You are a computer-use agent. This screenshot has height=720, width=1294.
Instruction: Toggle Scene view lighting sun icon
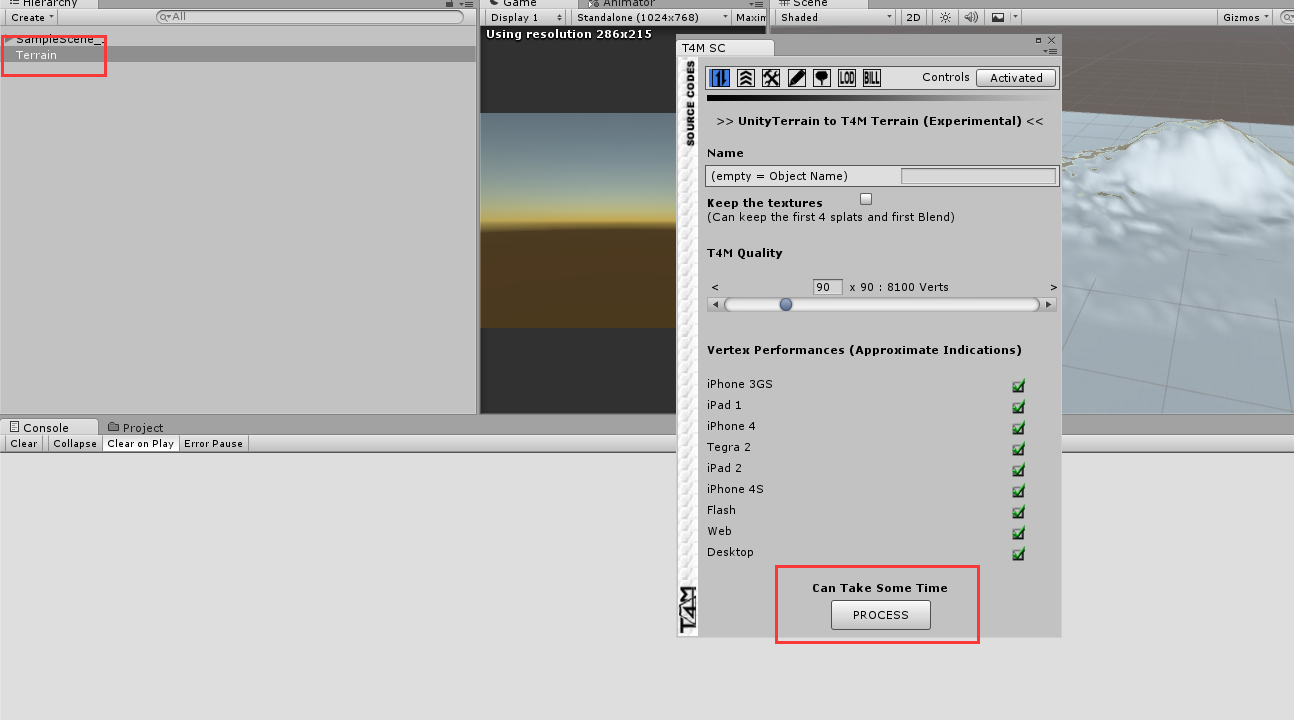944,17
